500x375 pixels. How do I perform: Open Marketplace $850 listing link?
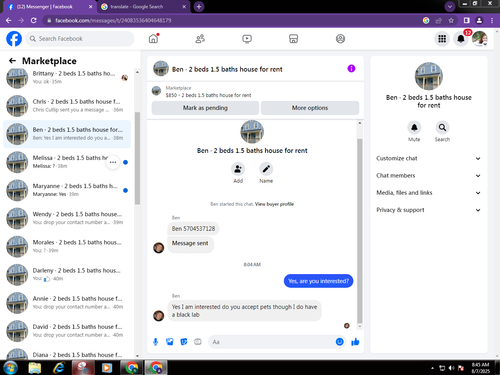[x=208, y=95]
